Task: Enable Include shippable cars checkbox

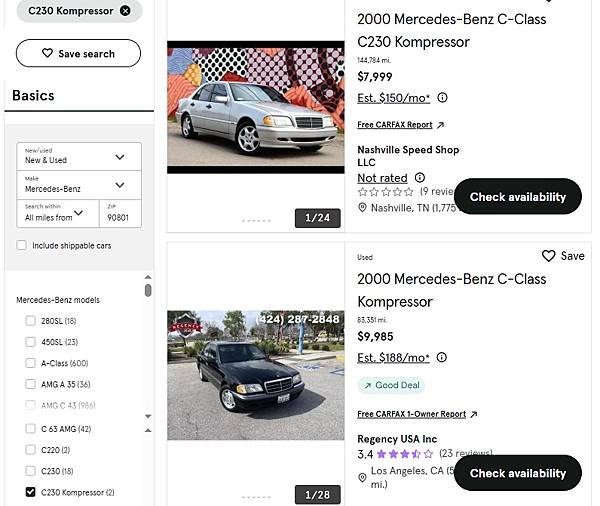Action: point(21,245)
